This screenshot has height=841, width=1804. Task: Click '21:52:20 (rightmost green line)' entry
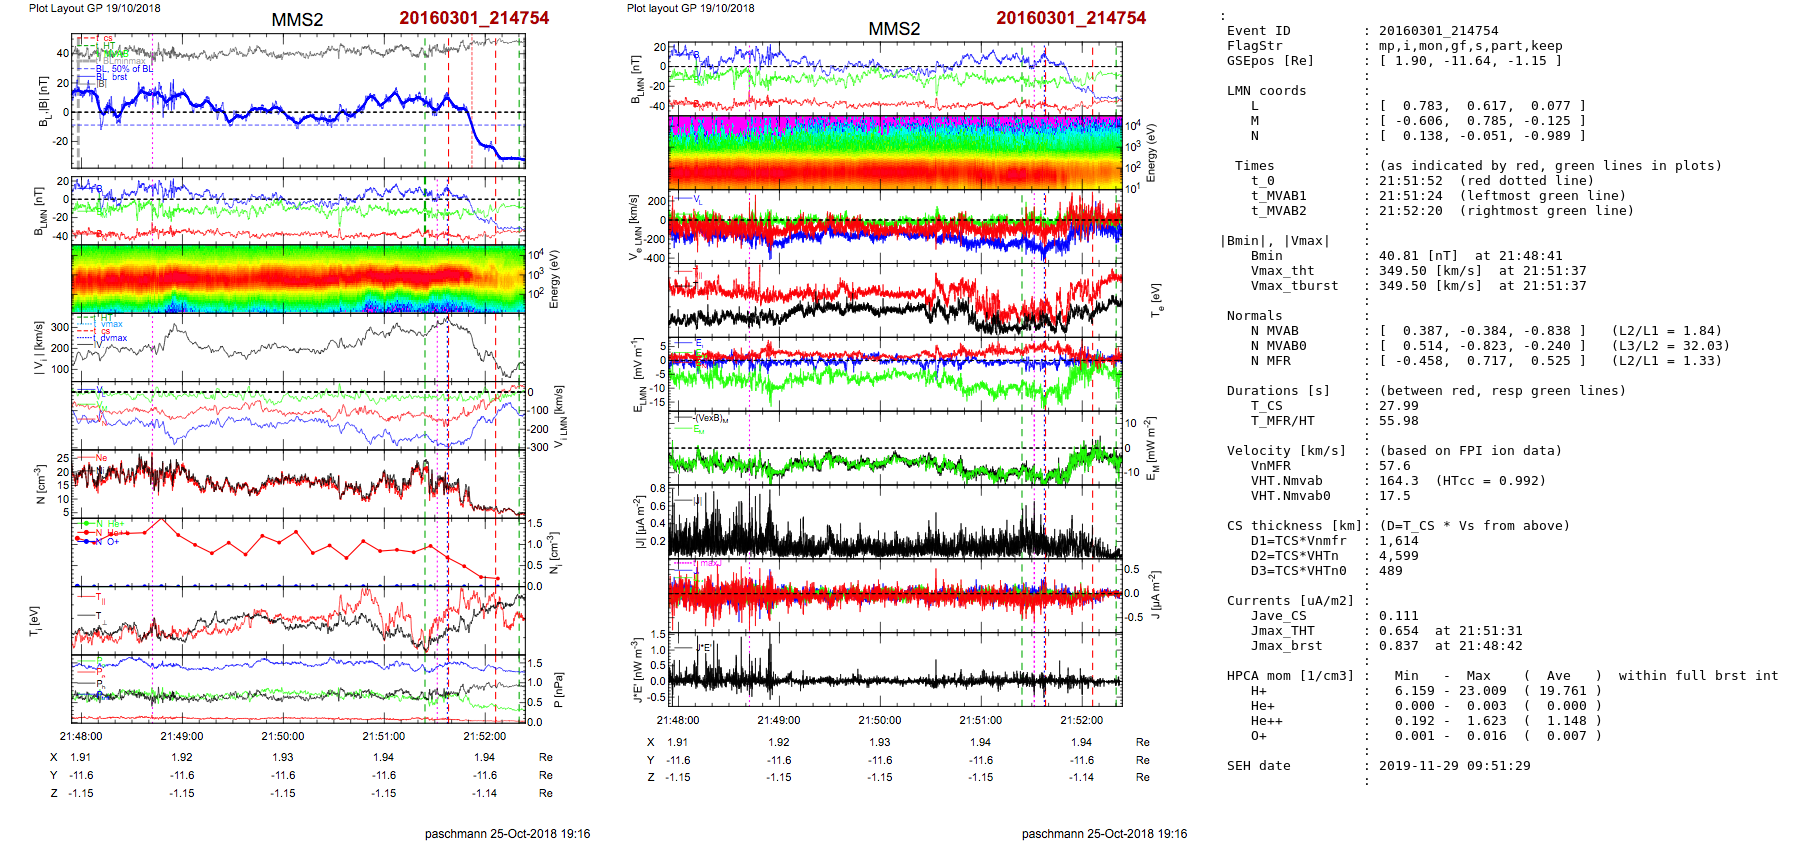[1506, 211]
